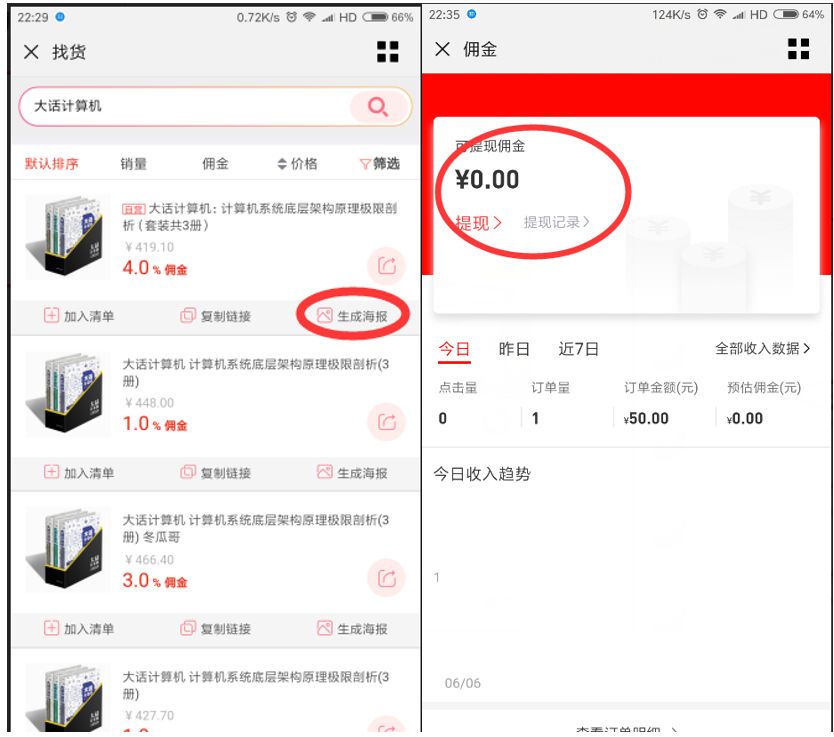The height and width of the screenshot is (737, 834).
Task: Open the 自营 大话计算机 套装共3册 title
Action: (x=260, y=216)
